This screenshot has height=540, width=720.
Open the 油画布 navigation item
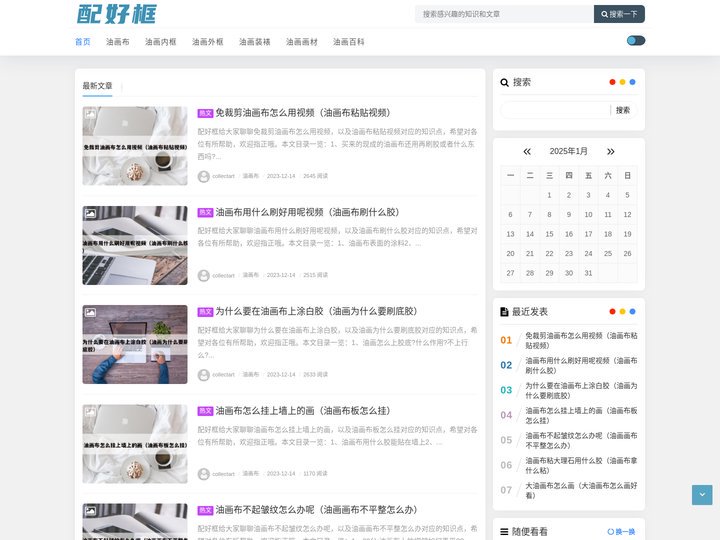point(118,42)
